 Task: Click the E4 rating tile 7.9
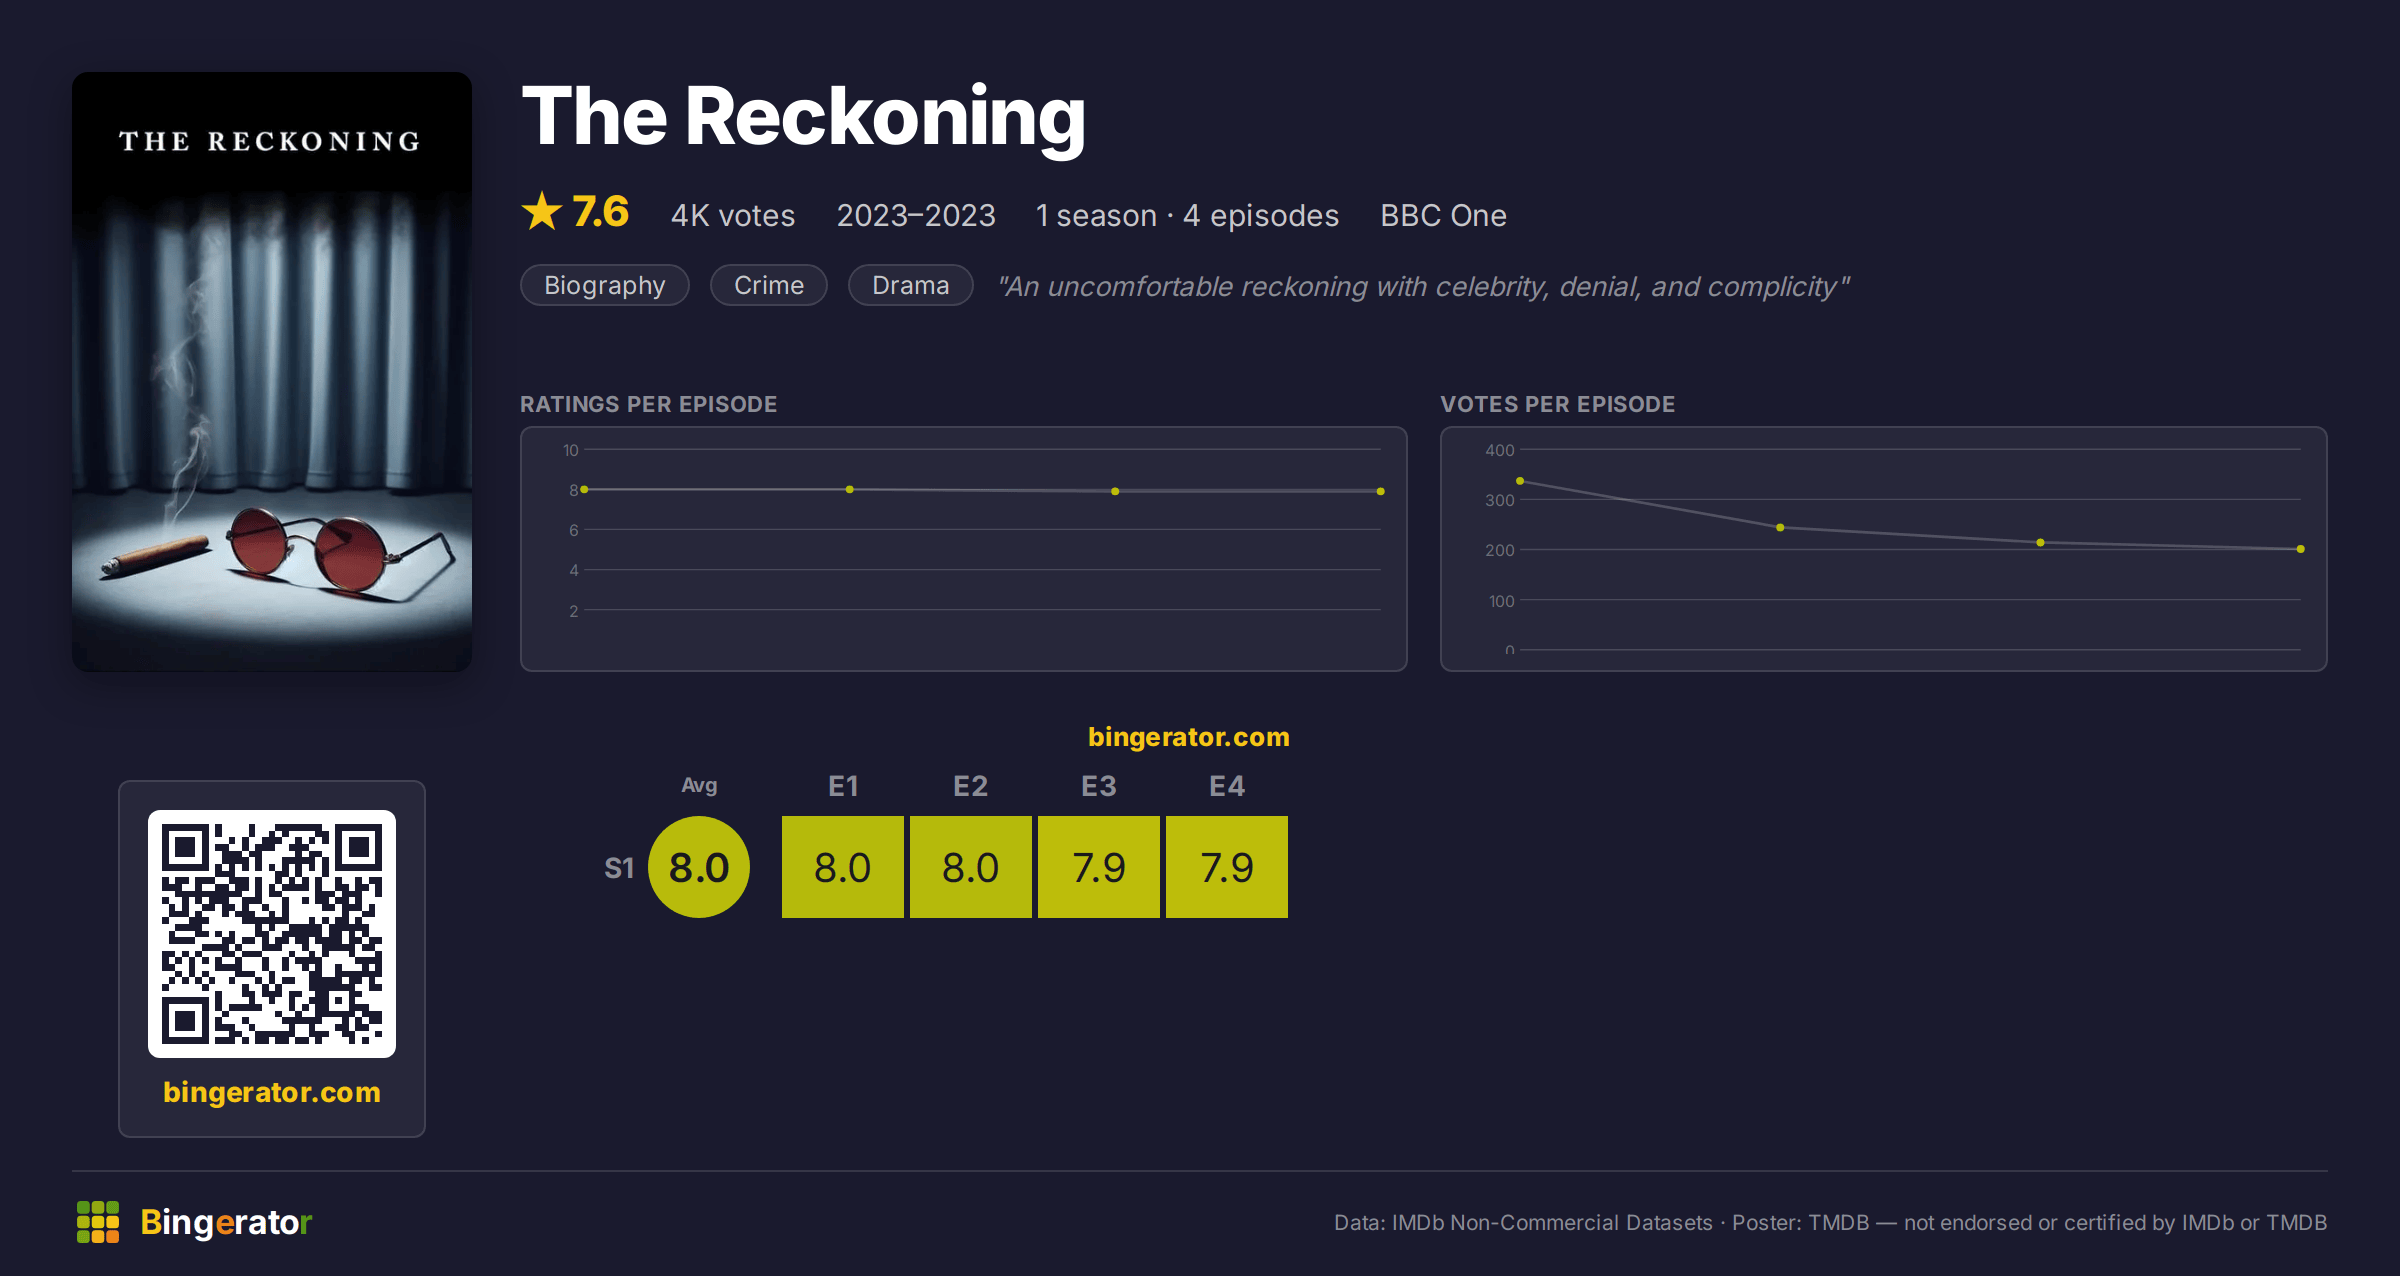[1227, 867]
